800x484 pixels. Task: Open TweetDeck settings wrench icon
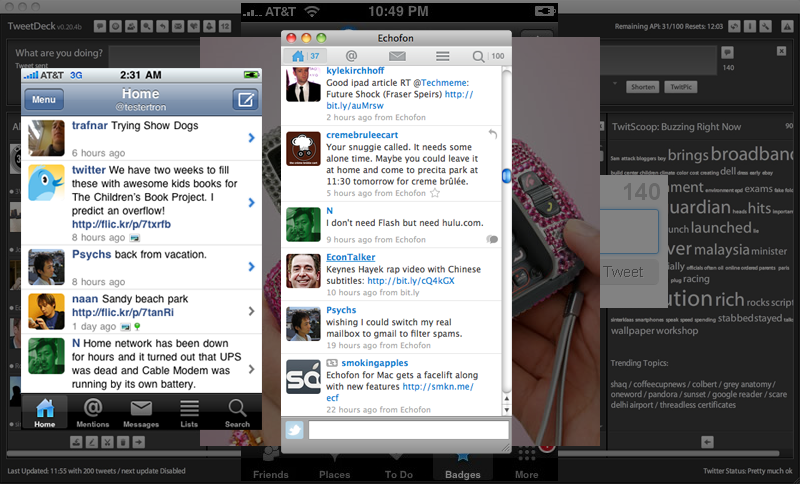(765, 26)
